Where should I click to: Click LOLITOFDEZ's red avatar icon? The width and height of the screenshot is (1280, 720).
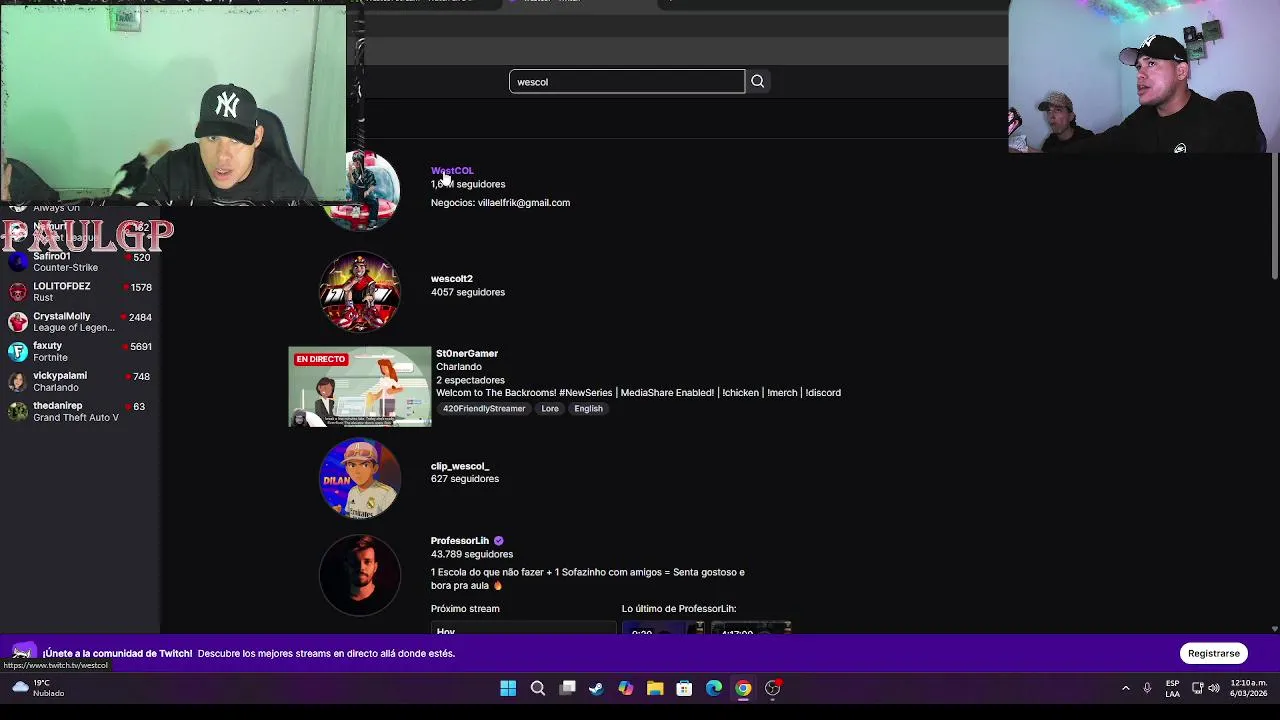[x=17, y=292]
